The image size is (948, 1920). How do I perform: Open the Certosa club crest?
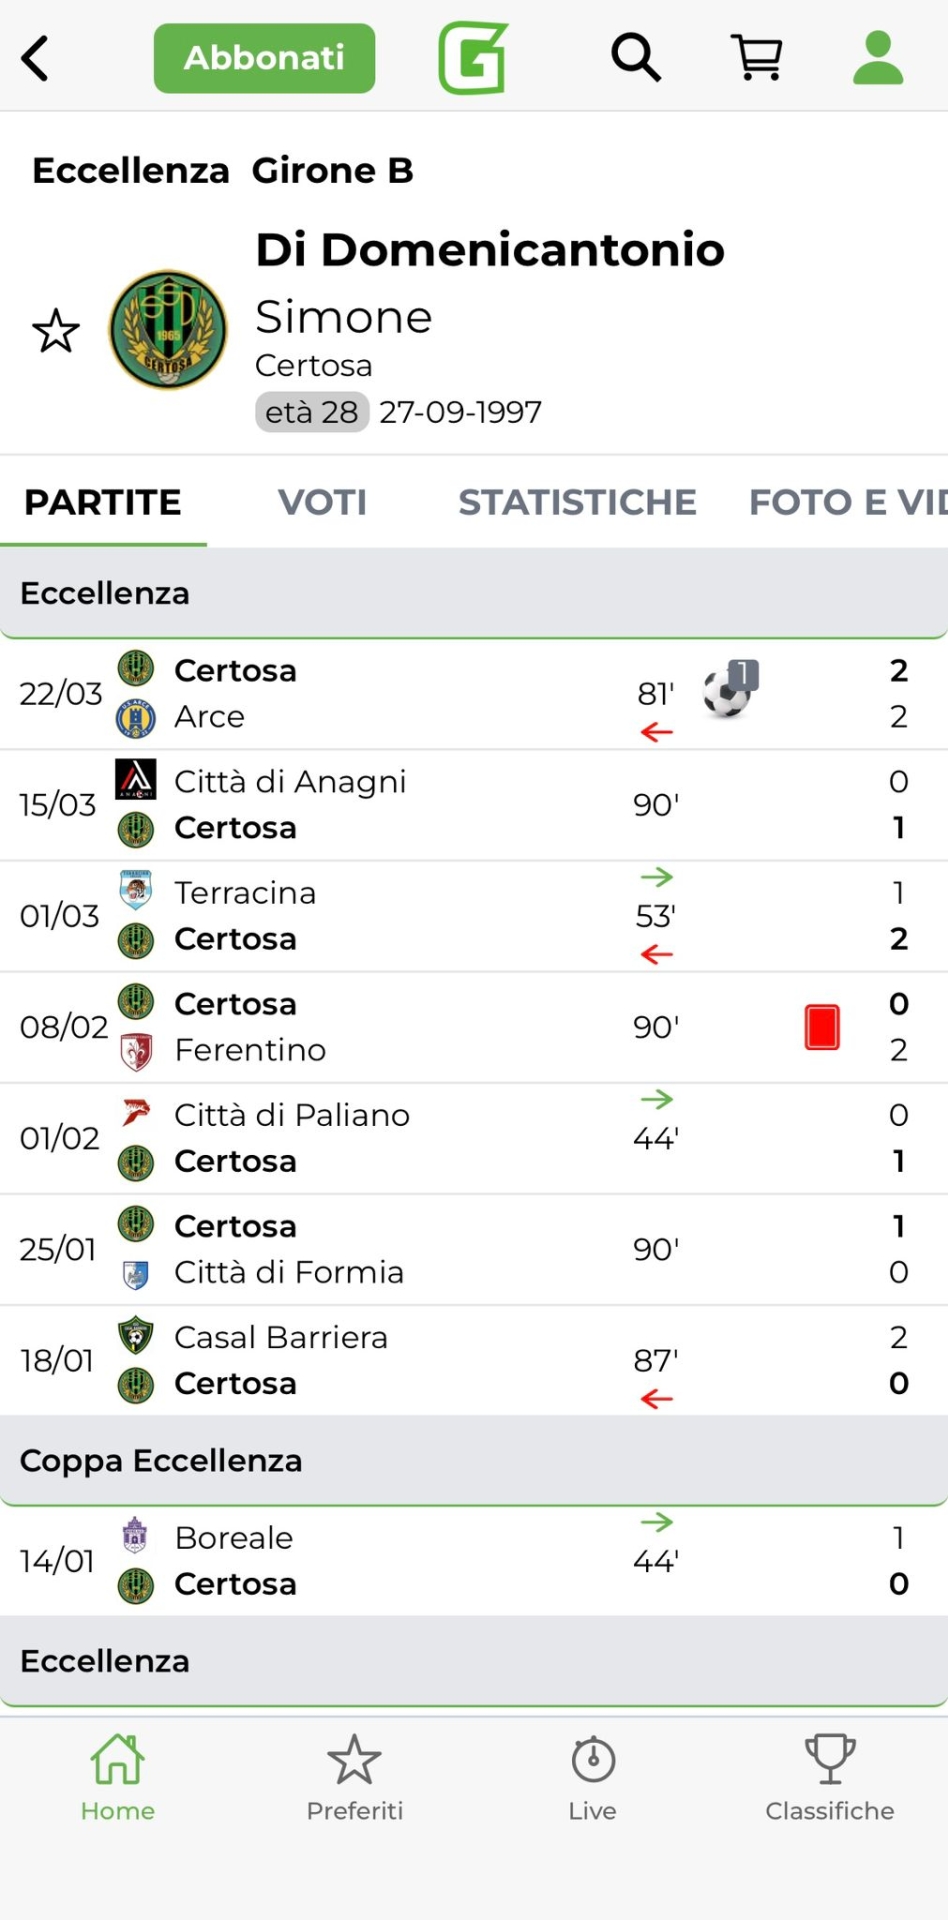pos(168,330)
